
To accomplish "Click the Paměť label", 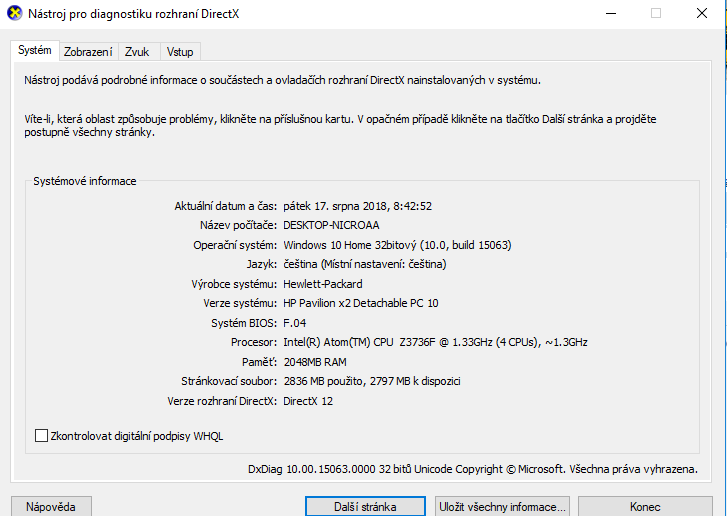I will (x=259, y=362).
